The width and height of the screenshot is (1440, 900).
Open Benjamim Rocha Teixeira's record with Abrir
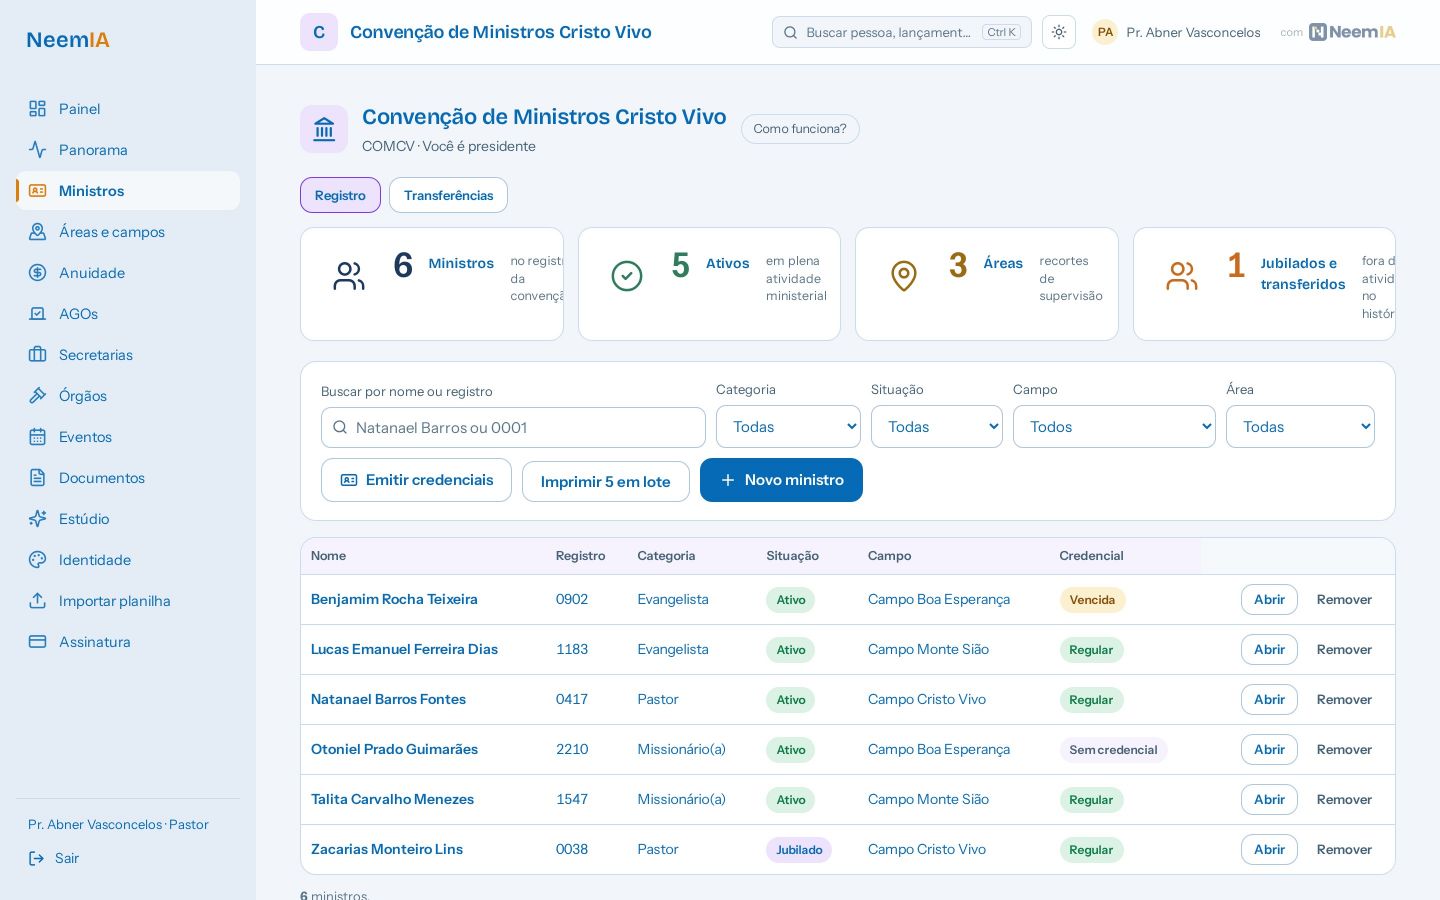(x=1269, y=600)
